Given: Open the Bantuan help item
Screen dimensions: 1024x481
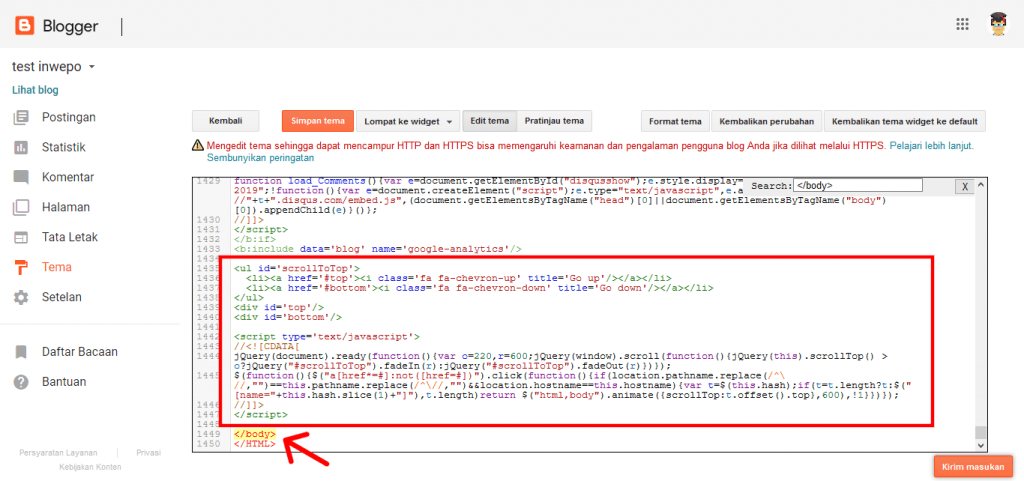Looking at the screenshot, I should 64,382.
